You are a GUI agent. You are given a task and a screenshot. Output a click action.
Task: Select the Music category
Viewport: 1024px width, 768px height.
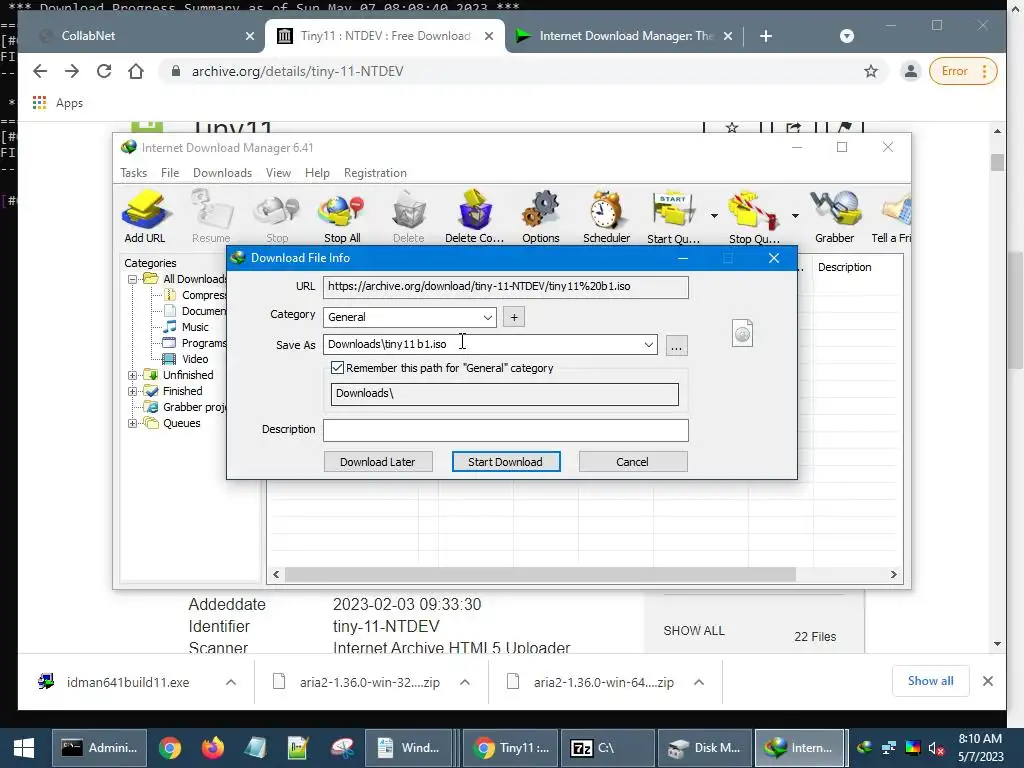pos(195,327)
